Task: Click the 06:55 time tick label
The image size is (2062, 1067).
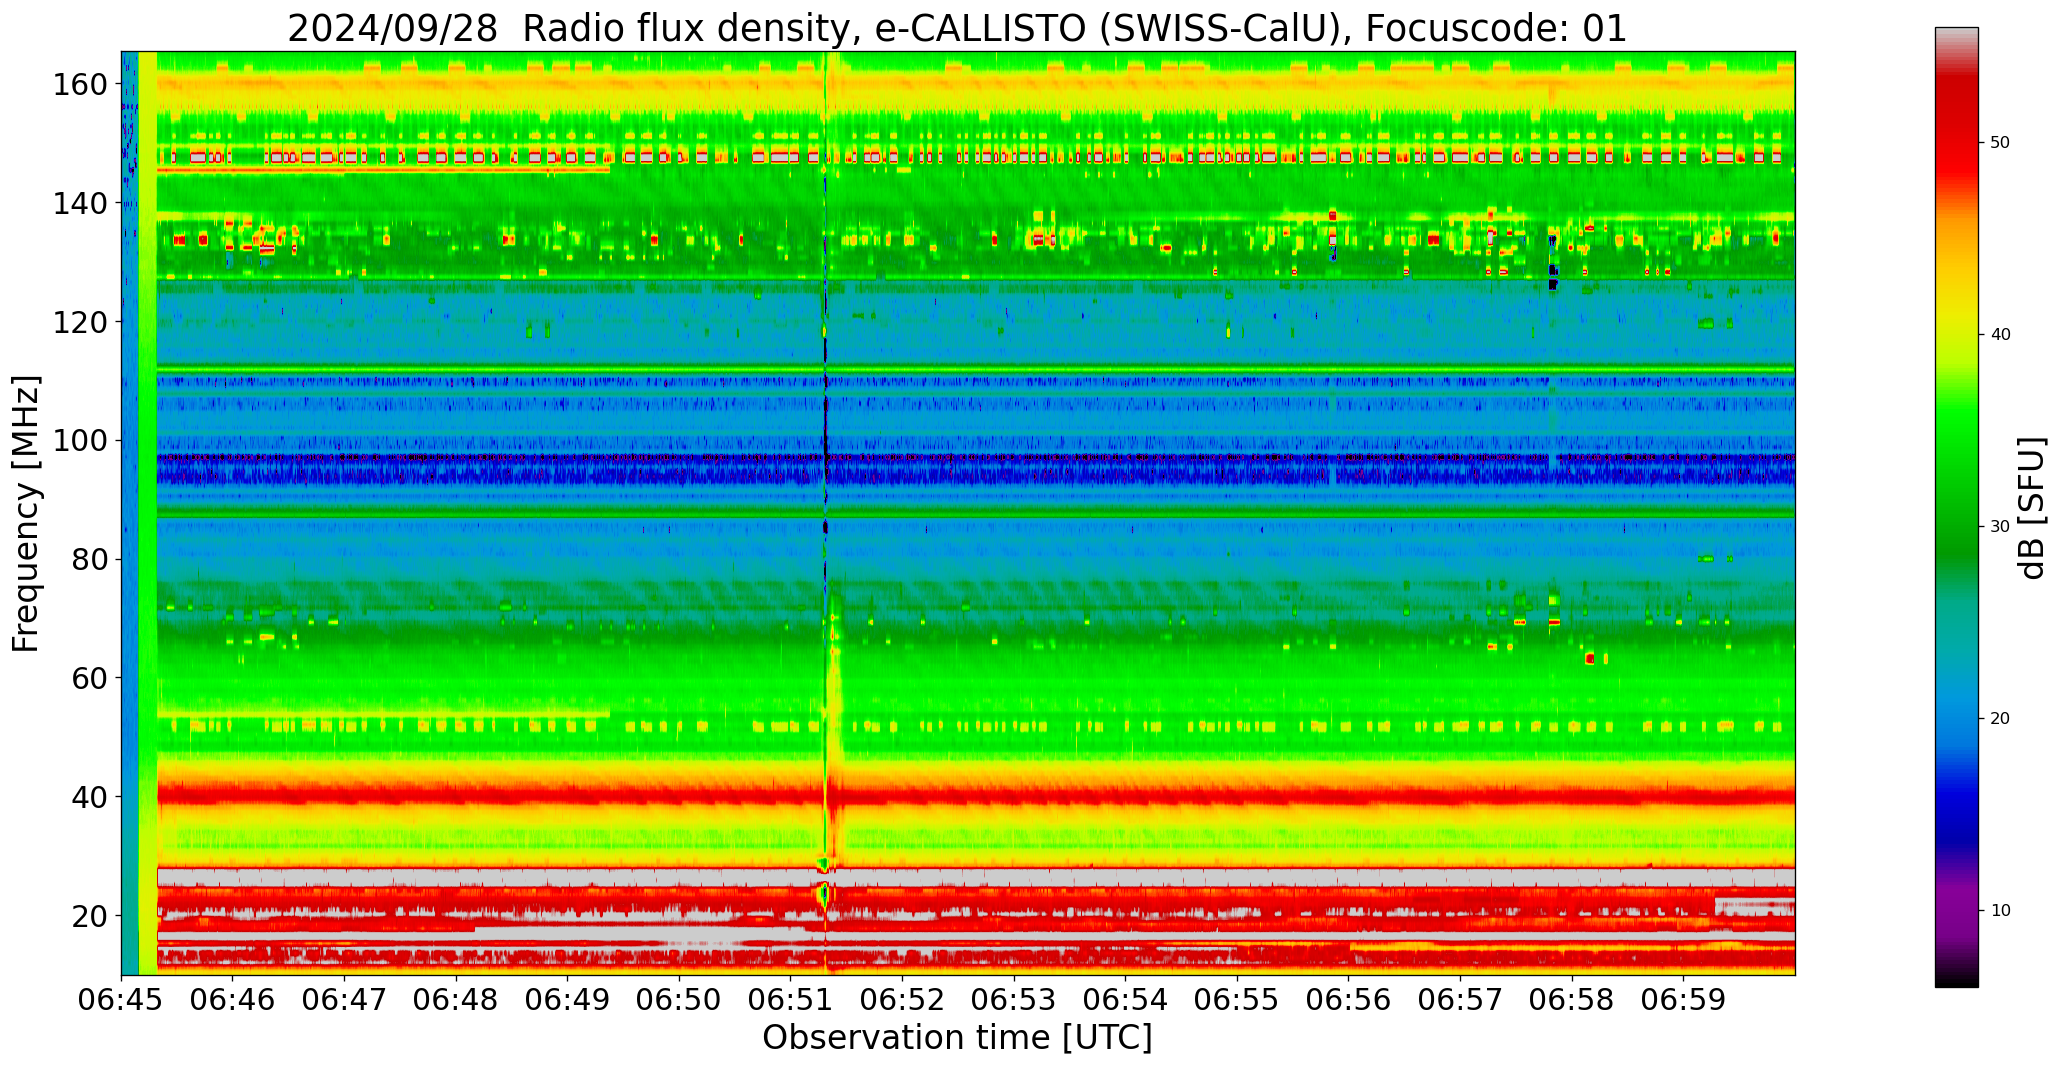Action: [x=1237, y=1000]
